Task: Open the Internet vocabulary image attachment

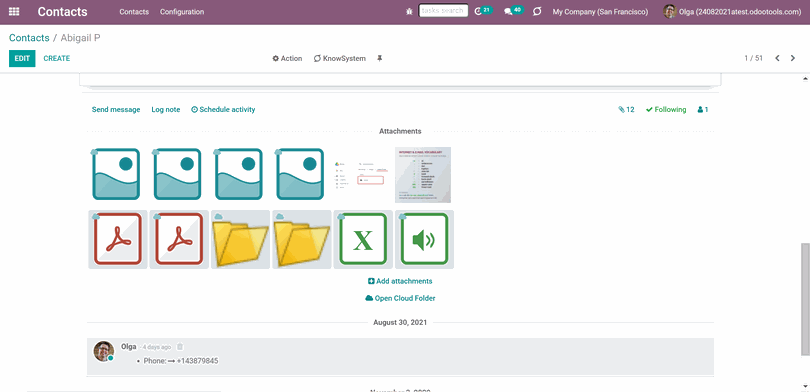Action: pyautogui.click(x=423, y=175)
